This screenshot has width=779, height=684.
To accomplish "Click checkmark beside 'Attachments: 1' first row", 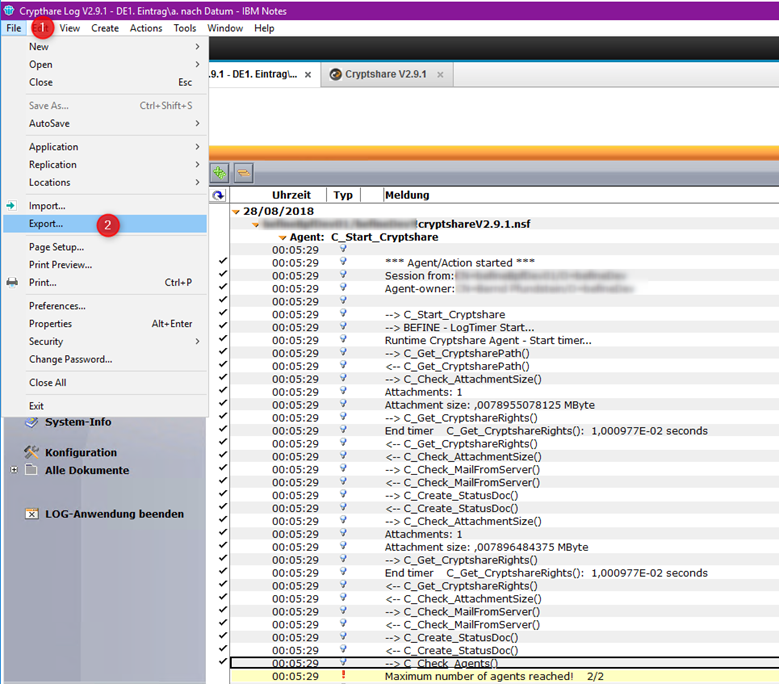I will [222, 392].
